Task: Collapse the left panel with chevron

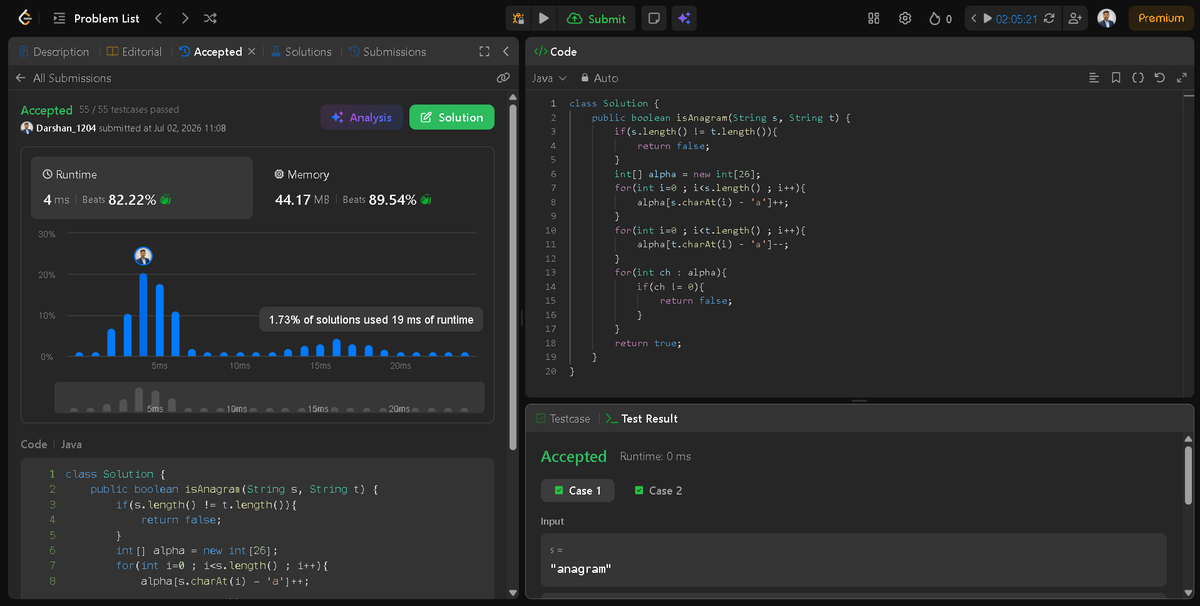Action: 505,52
